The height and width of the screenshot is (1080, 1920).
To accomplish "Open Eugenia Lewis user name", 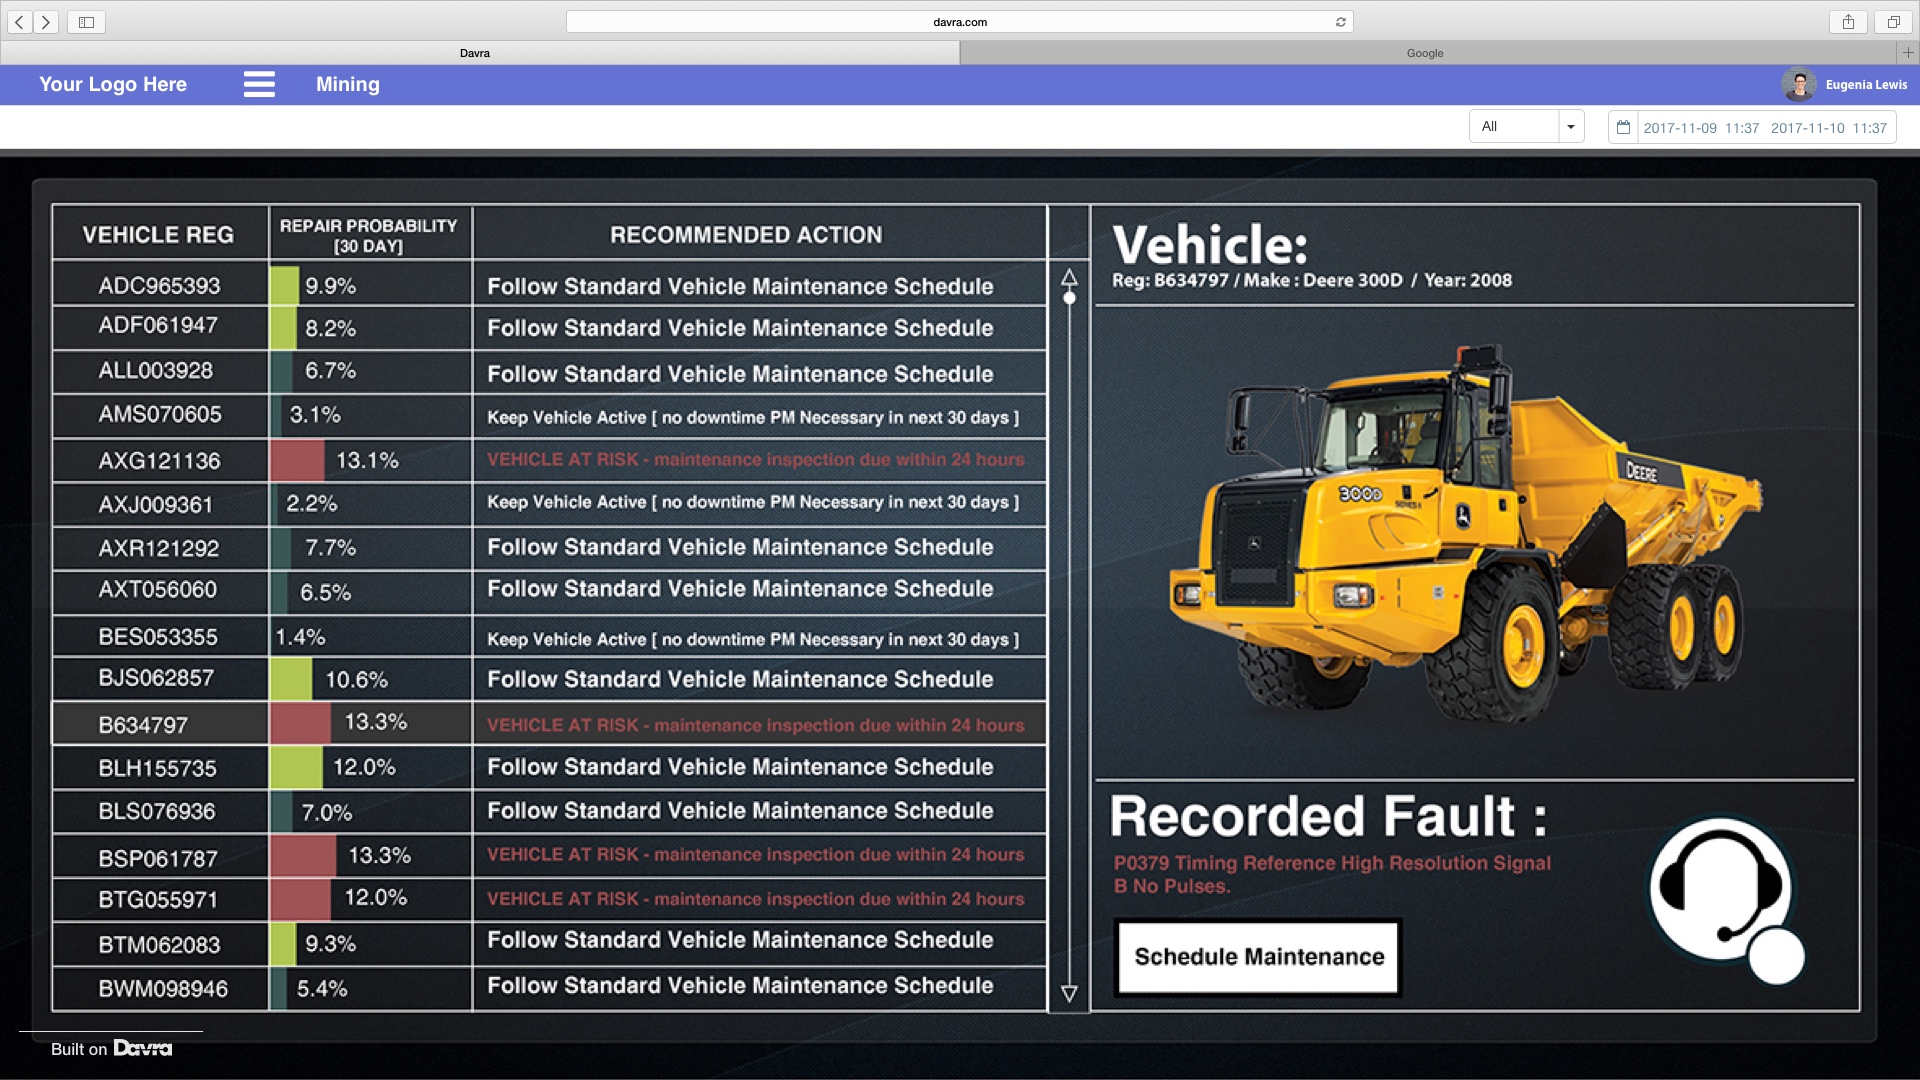I will click(1866, 85).
